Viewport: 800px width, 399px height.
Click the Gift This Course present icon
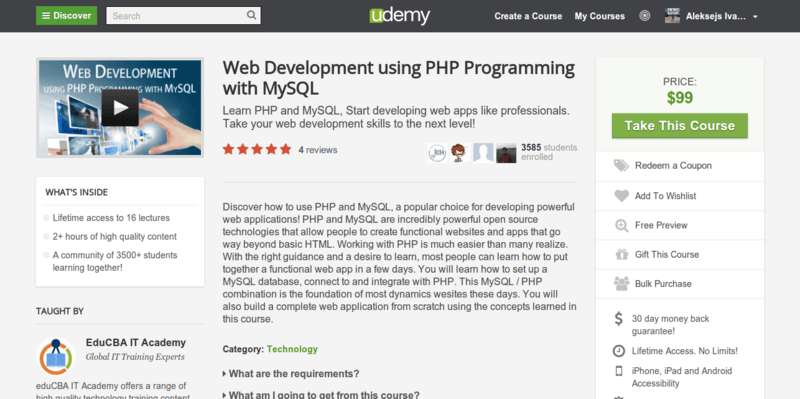point(621,254)
